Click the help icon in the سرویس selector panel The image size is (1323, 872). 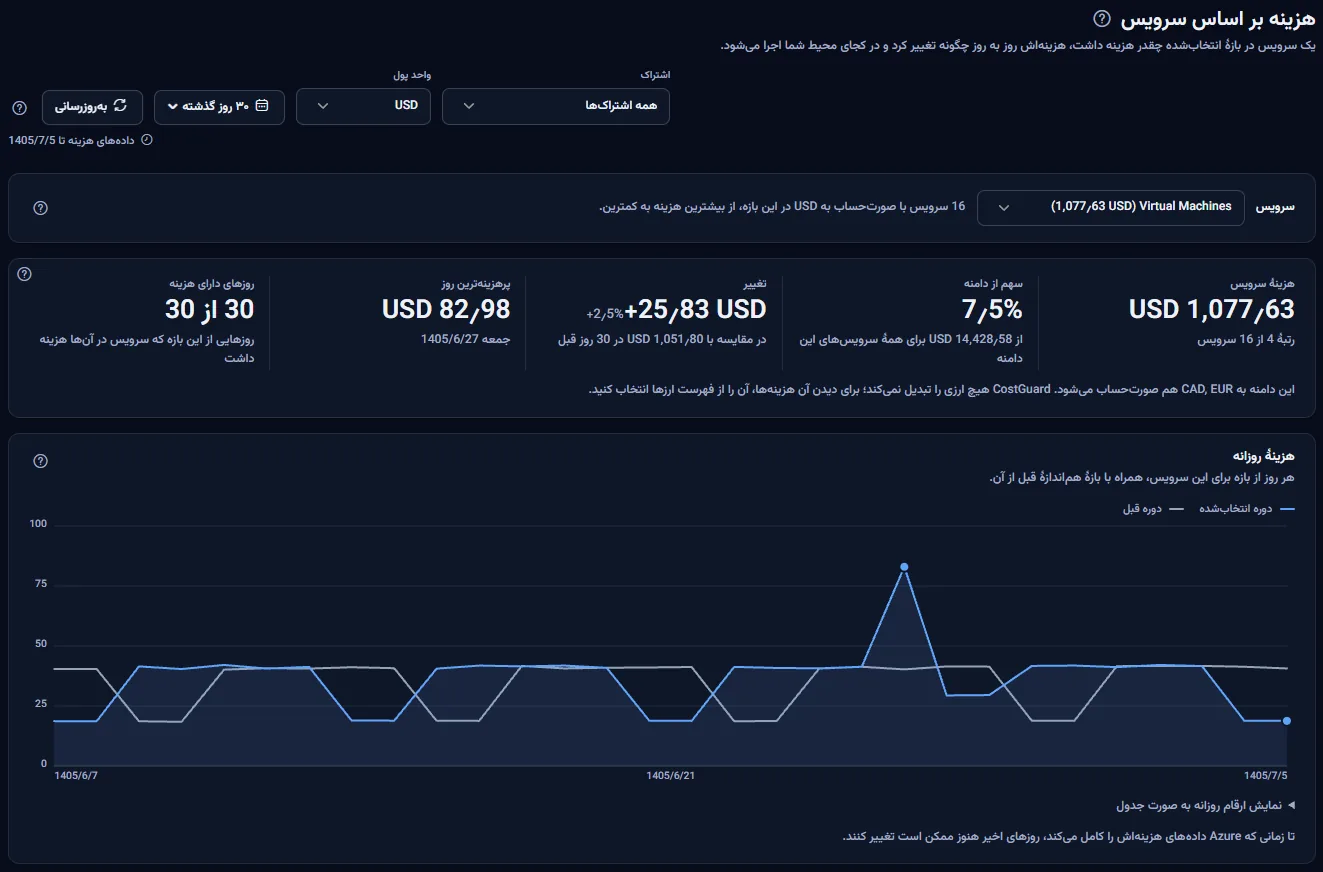pyautogui.click(x=40, y=208)
